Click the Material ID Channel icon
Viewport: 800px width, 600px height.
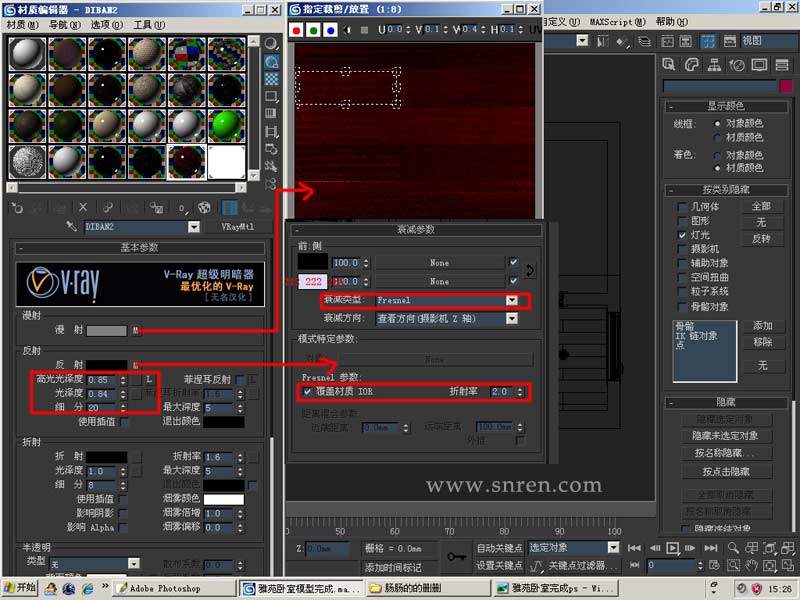(182, 208)
